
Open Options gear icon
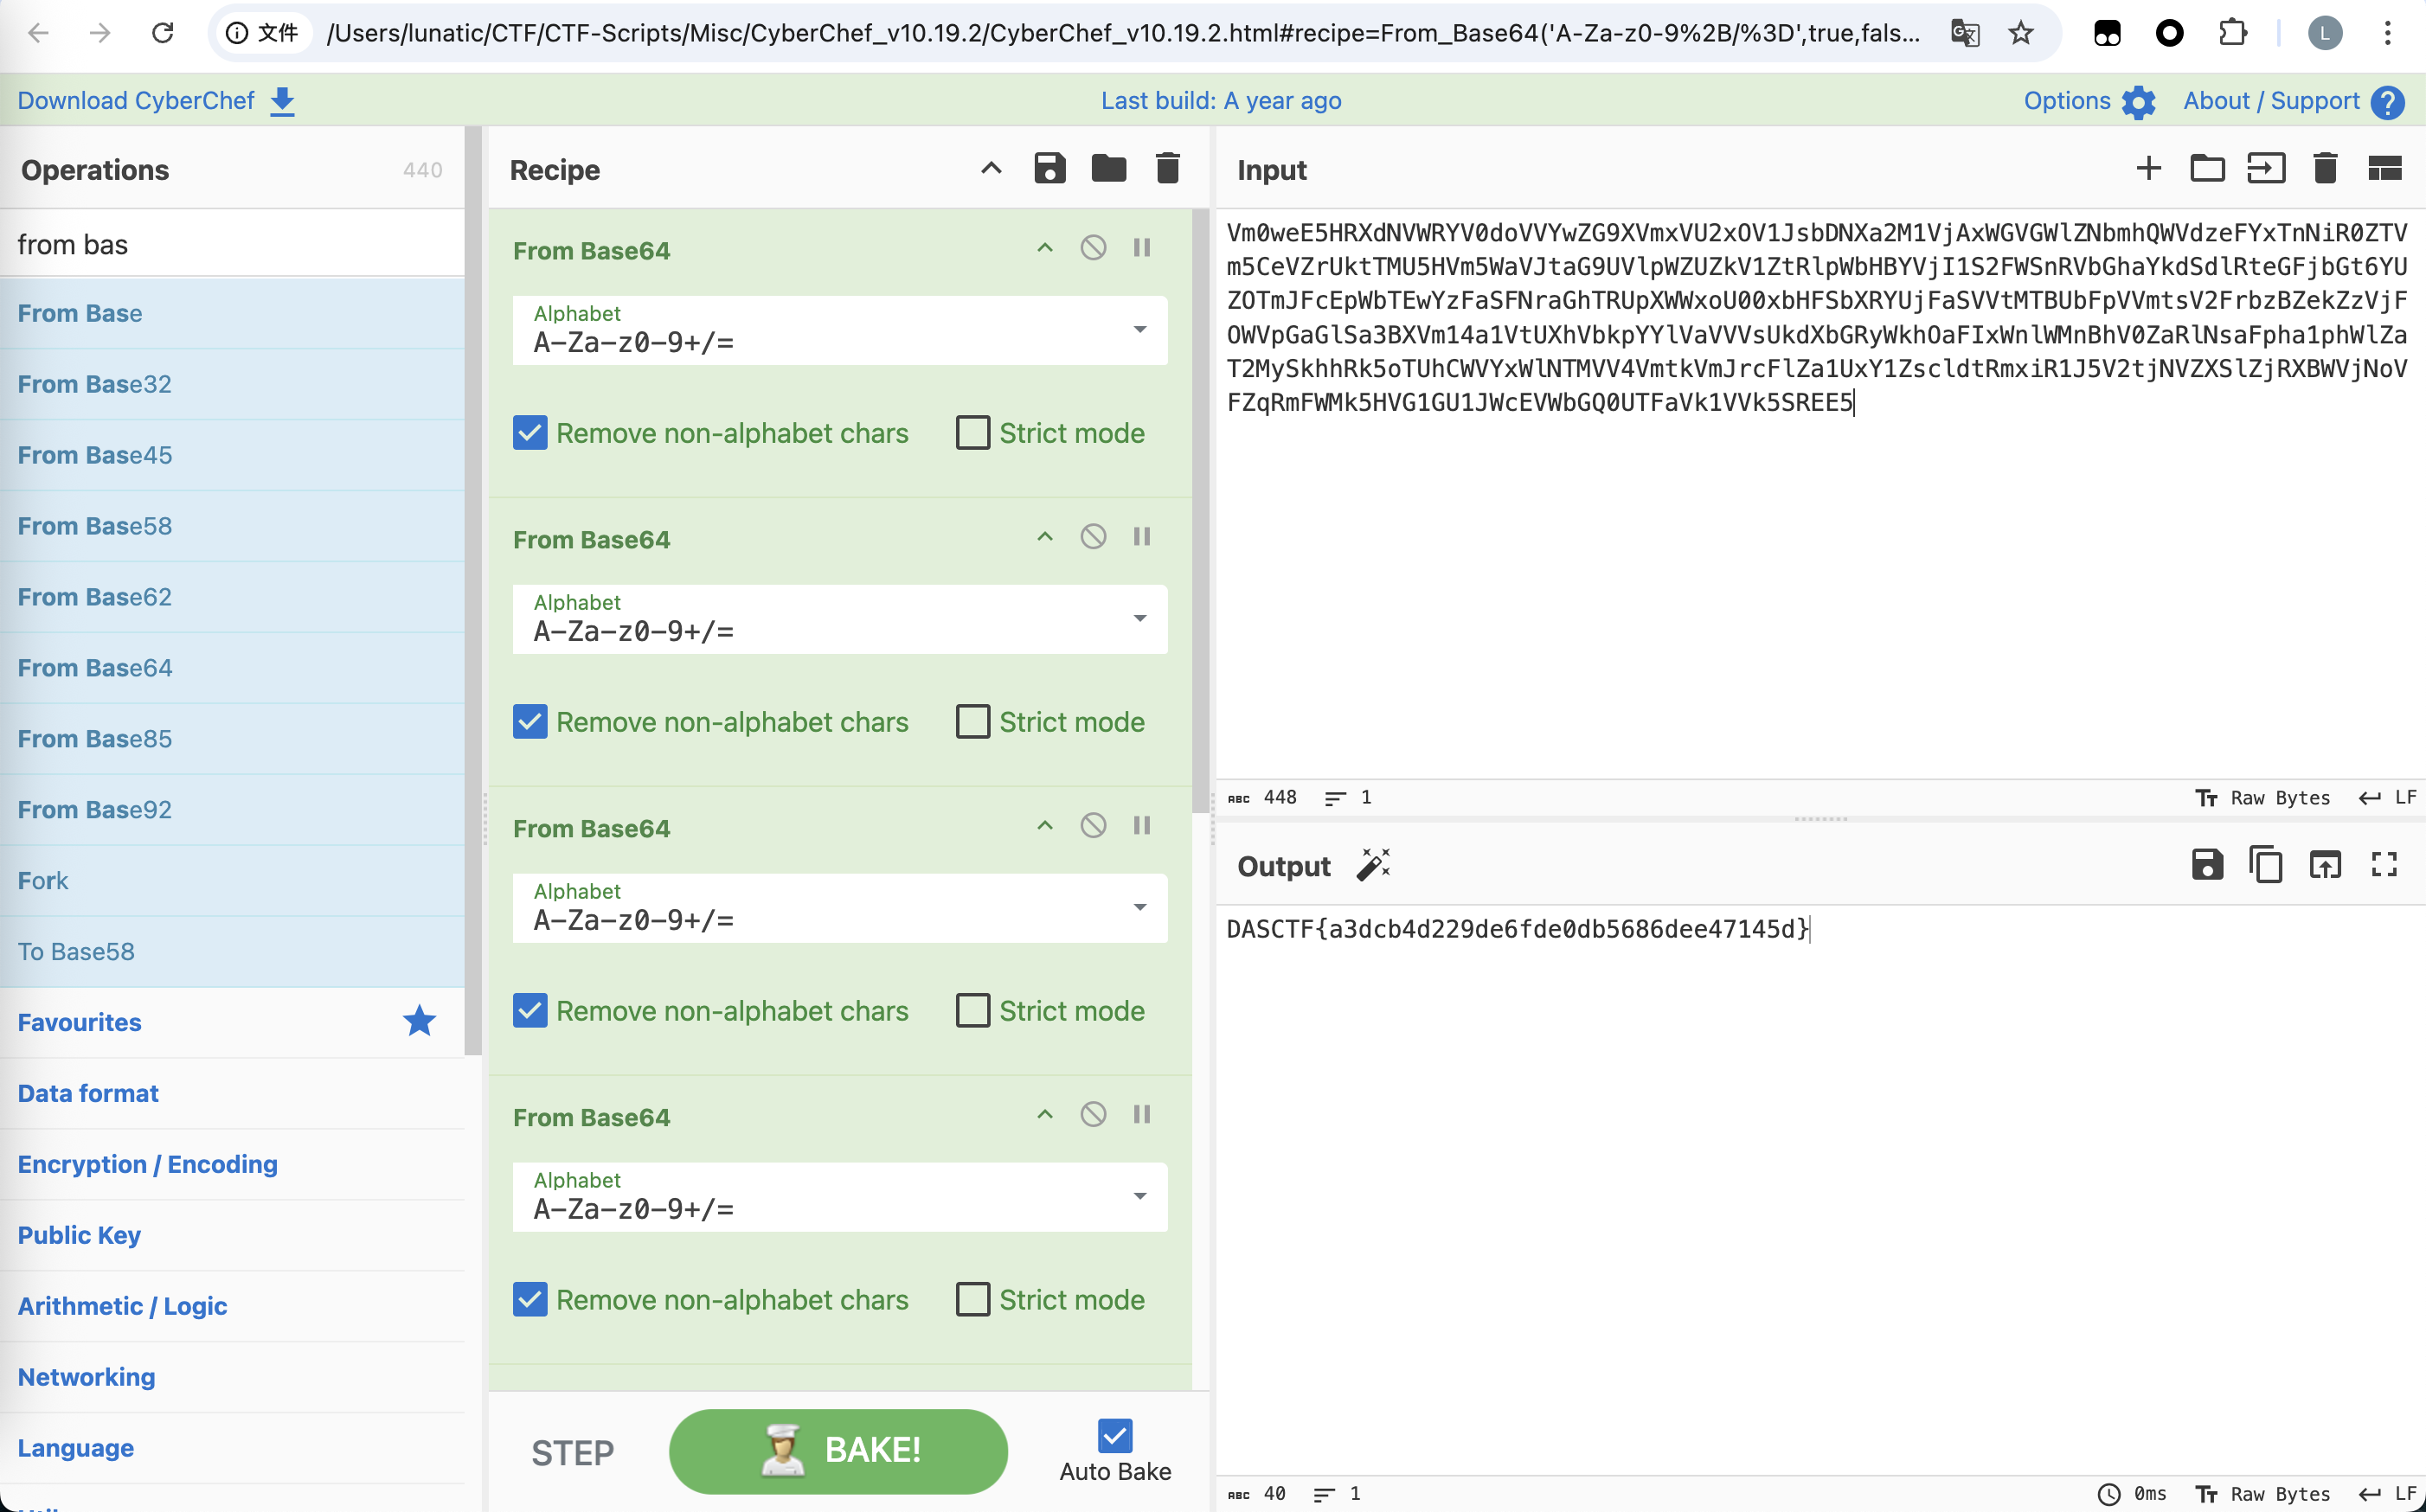tap(2138, 102)
